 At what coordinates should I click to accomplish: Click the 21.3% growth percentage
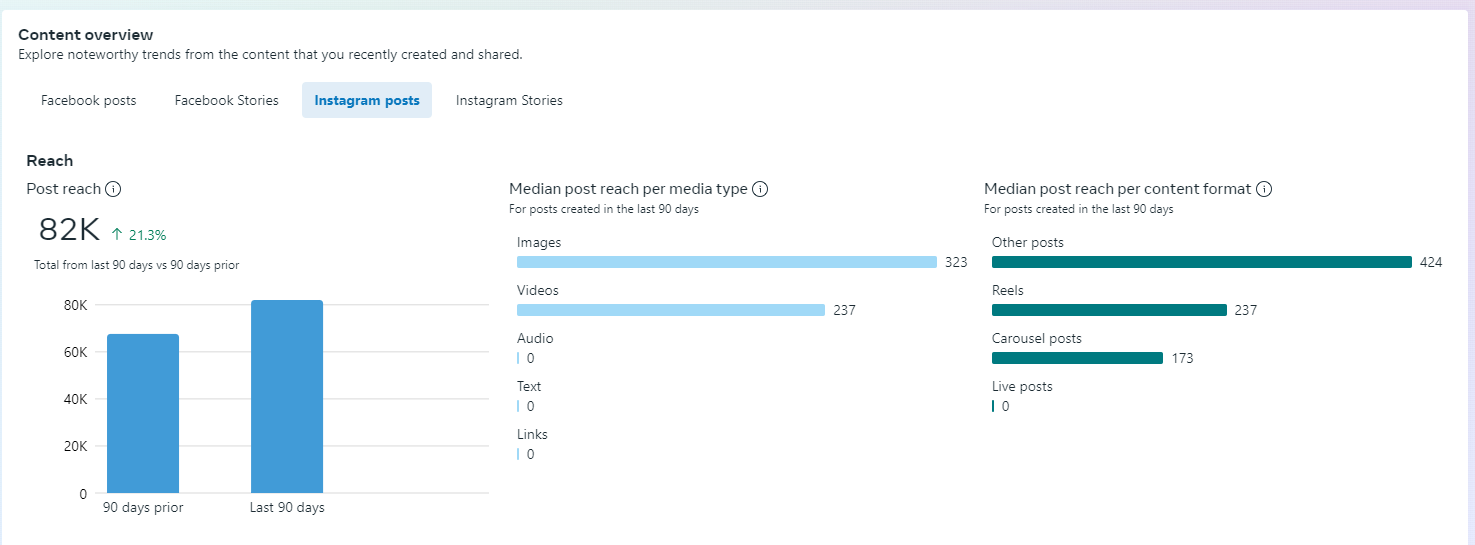tap(147, 235)
